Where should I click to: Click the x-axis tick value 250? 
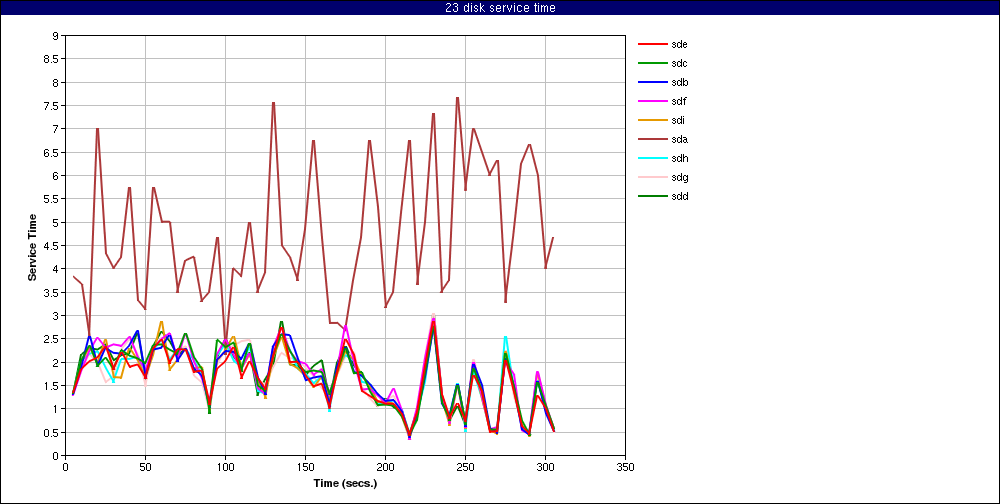click(466, 467)
